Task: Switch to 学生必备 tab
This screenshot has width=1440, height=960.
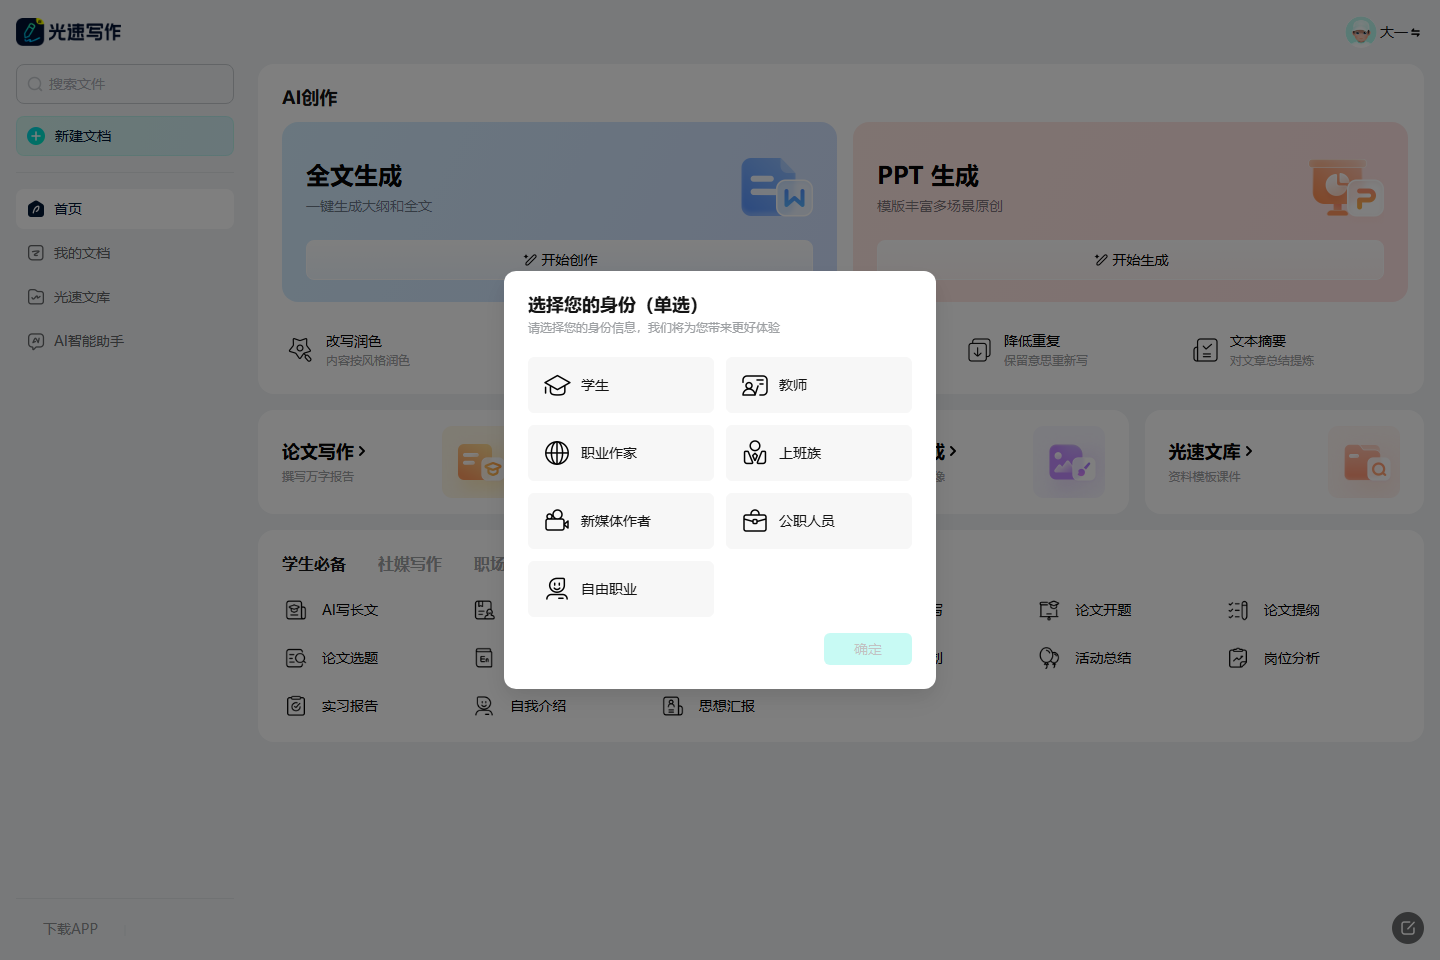Action: [313, 564]
